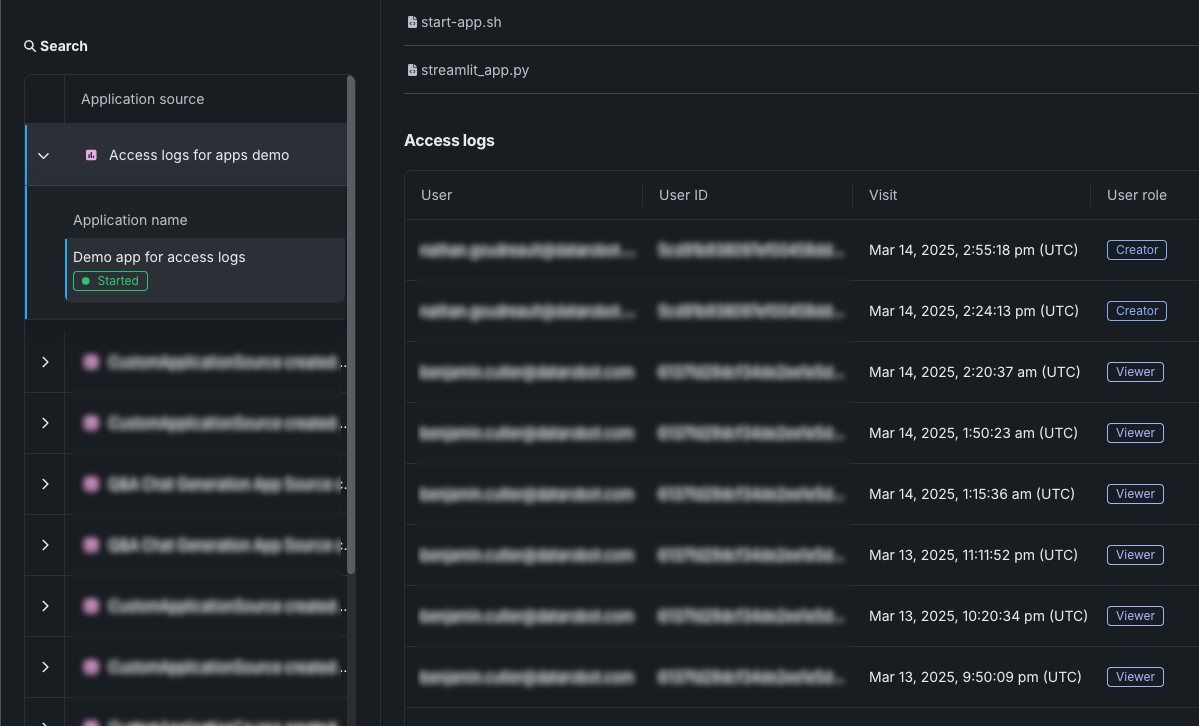Click the green Started status badge
1199x726 pixels.
pyautogui.click(x=111, y=281)
